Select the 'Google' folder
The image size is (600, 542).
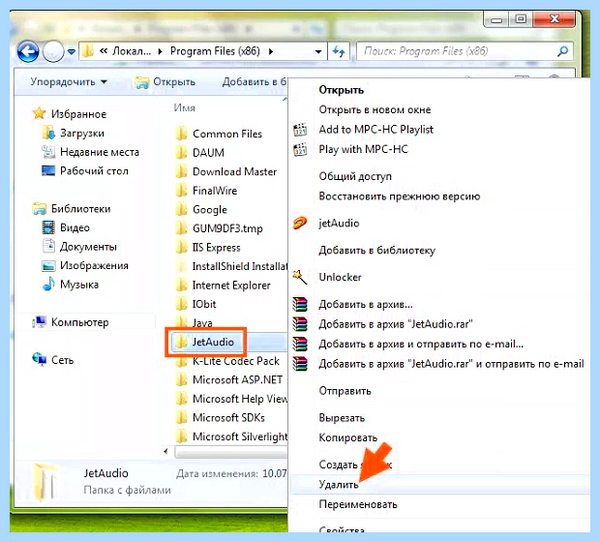coord(202,209)
